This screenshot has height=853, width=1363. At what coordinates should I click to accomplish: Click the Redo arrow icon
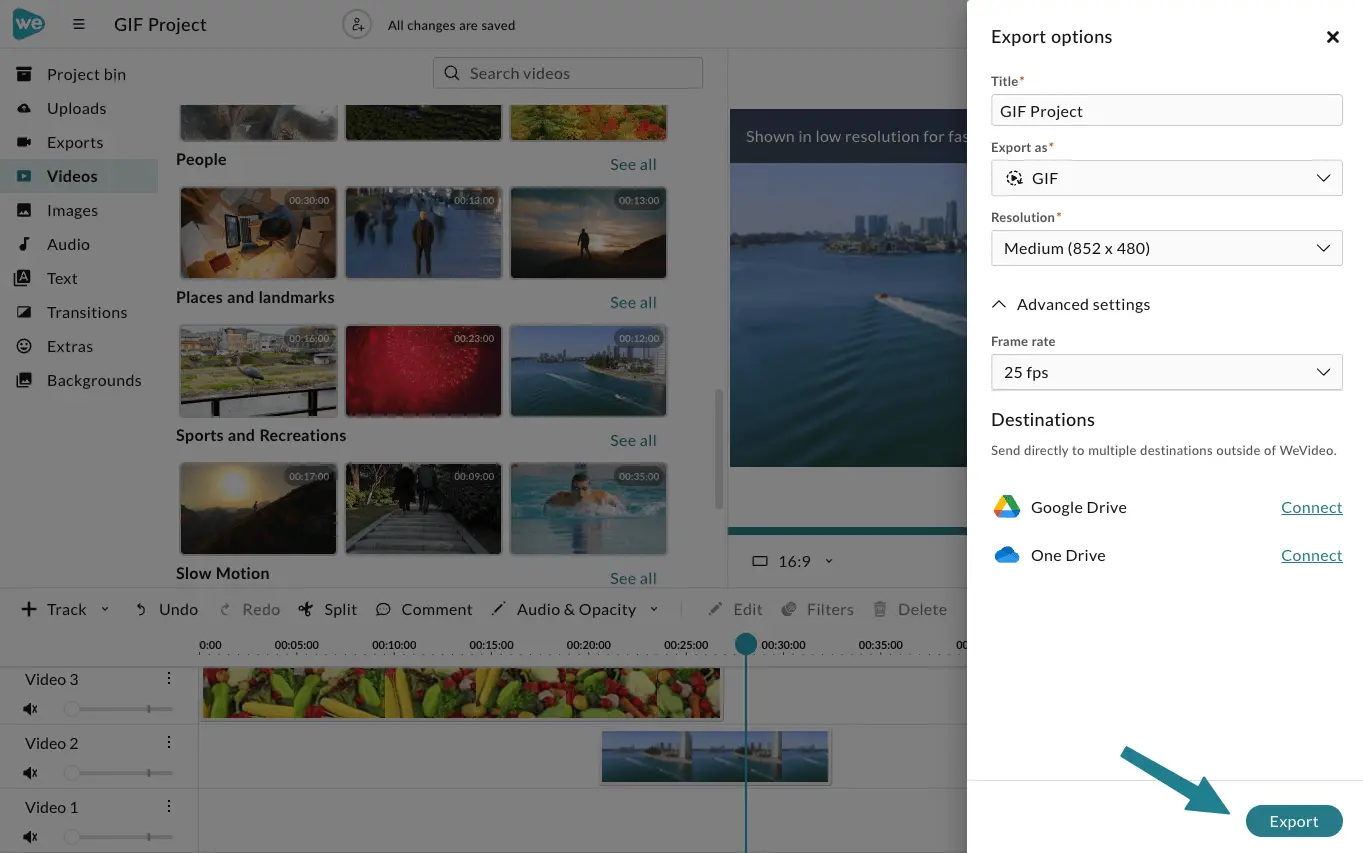point(225,609)
